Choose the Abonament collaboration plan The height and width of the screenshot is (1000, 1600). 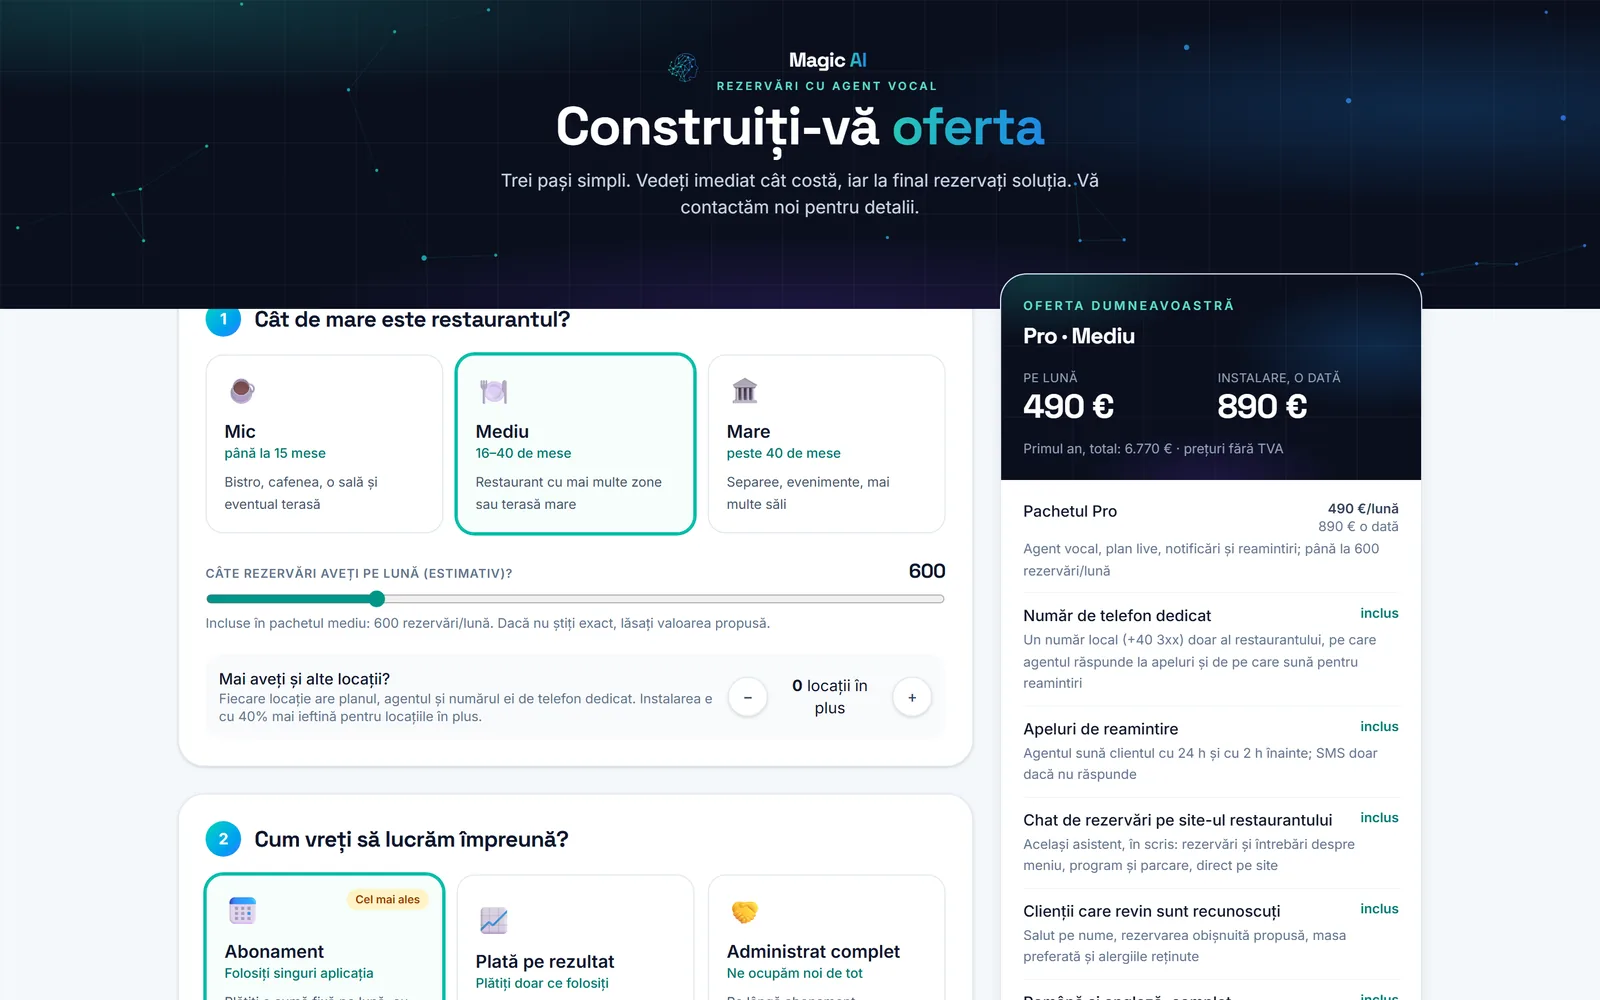324,937
